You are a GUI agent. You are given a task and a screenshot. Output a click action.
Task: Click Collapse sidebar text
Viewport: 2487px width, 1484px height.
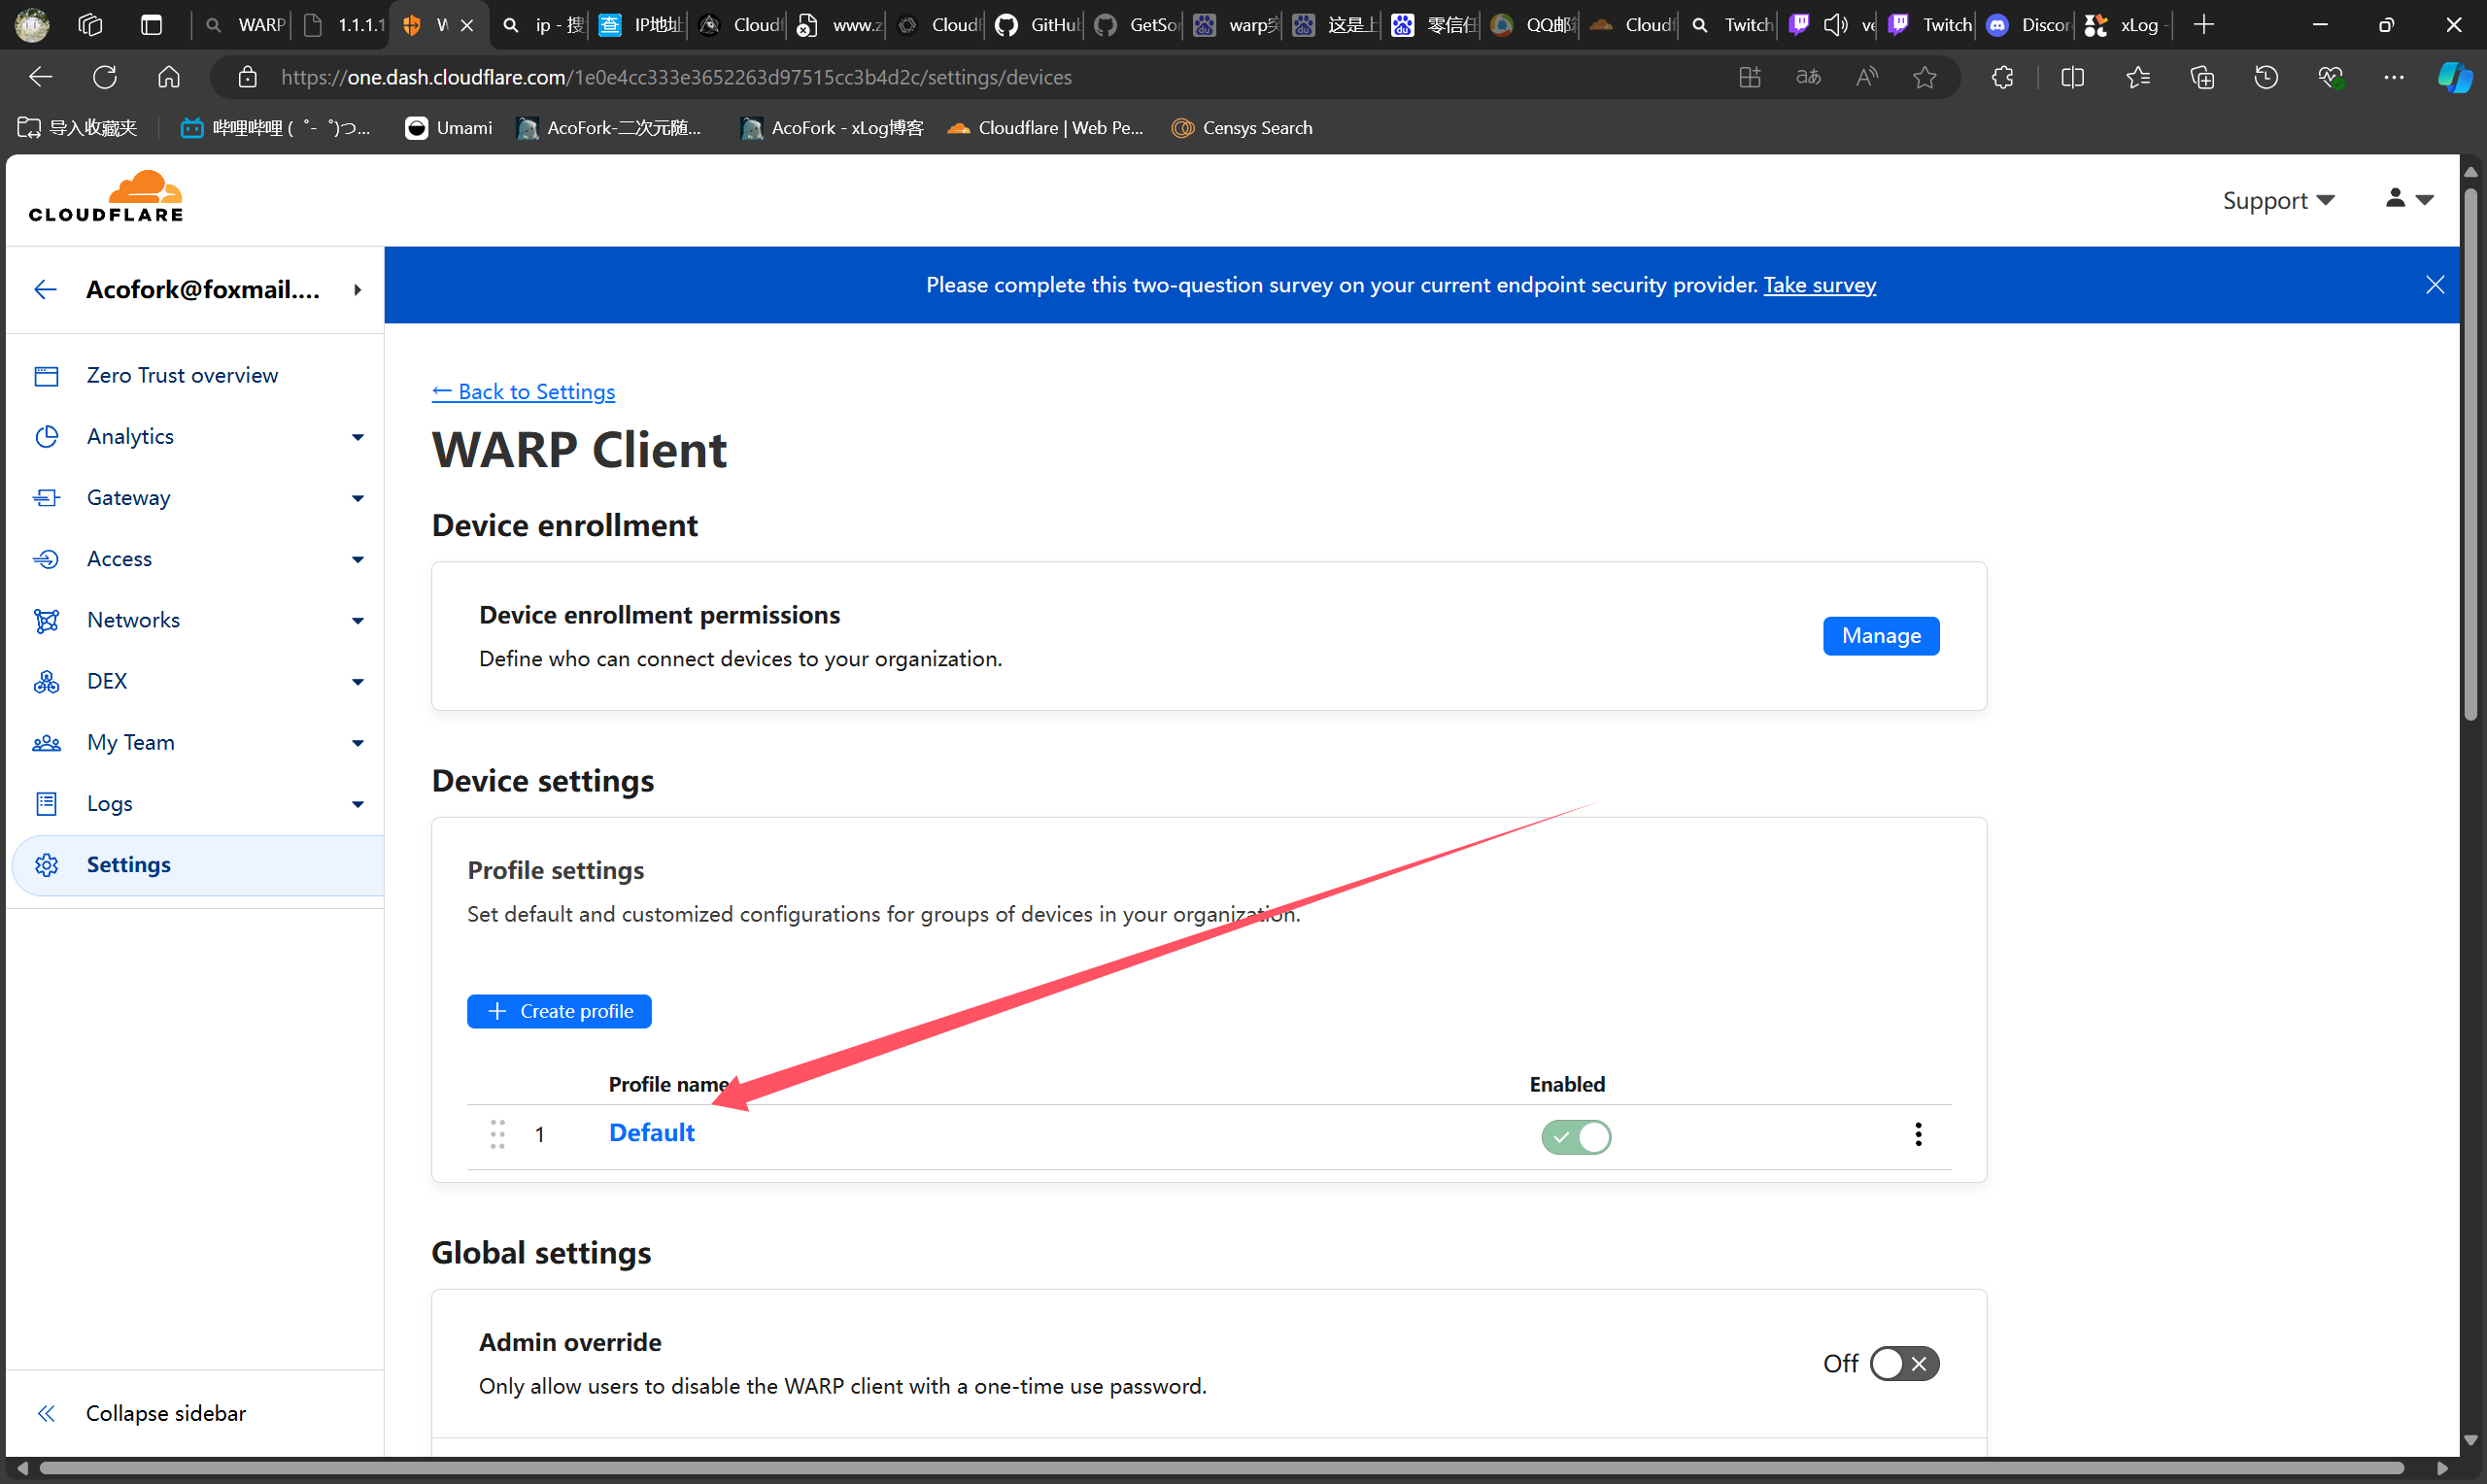[x=166, y=1413]
